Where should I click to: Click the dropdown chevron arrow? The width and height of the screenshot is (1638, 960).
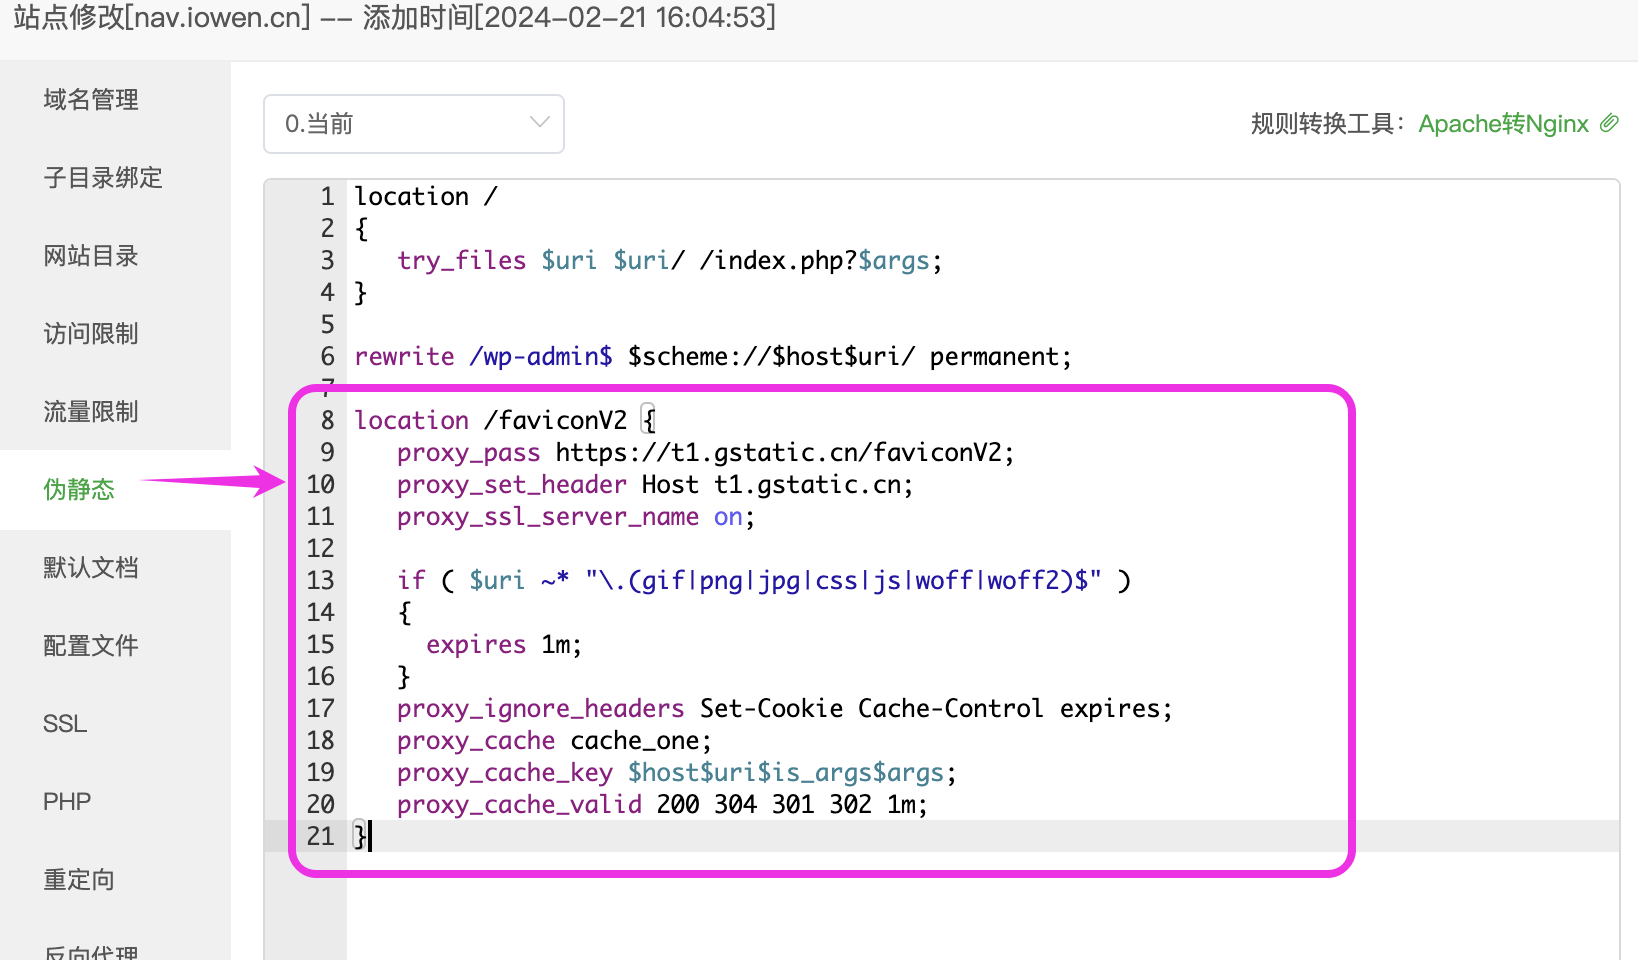click(540, 123)
